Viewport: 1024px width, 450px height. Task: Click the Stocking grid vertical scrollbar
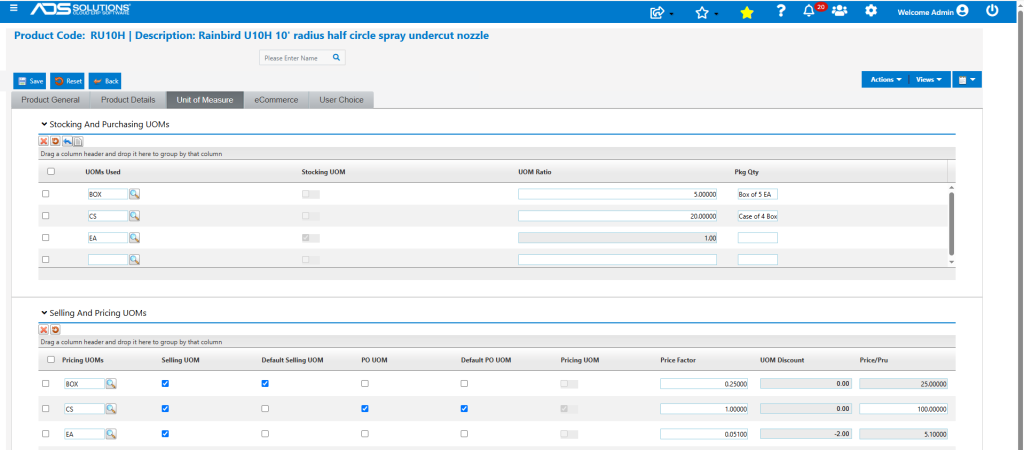[x=951, y=223]
